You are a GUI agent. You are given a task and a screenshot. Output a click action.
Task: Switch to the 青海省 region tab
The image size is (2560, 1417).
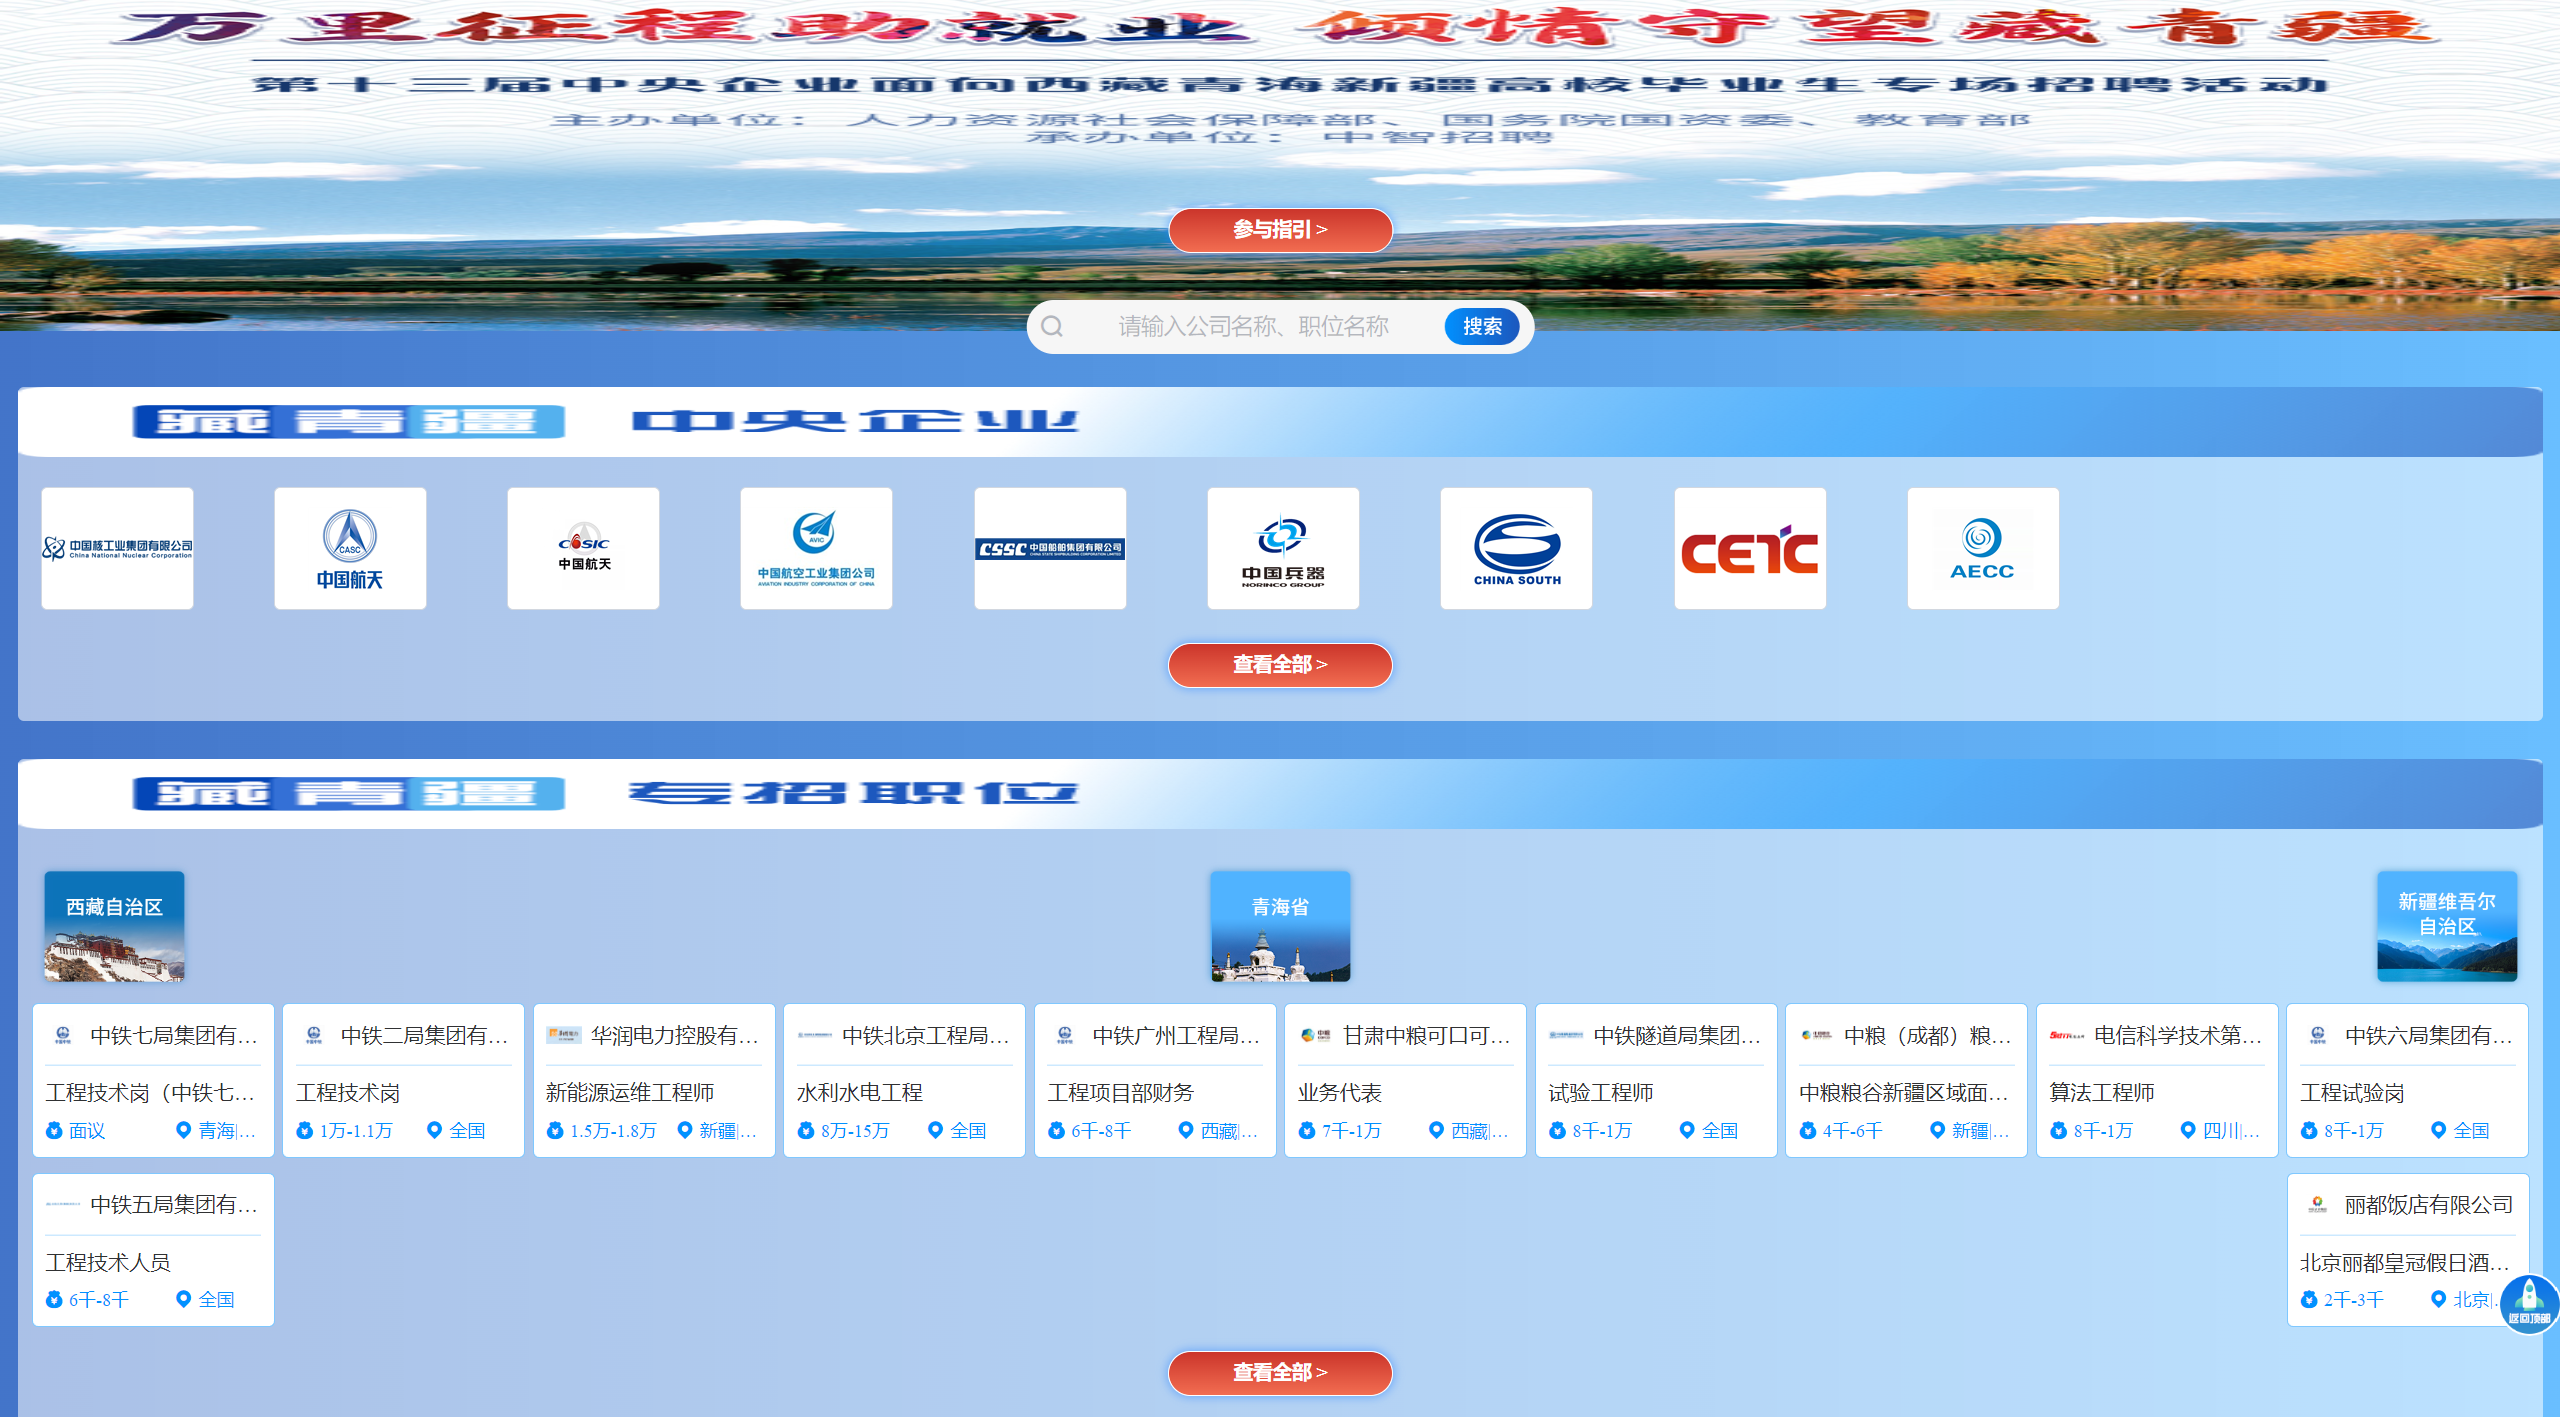tap(1280, 925)
